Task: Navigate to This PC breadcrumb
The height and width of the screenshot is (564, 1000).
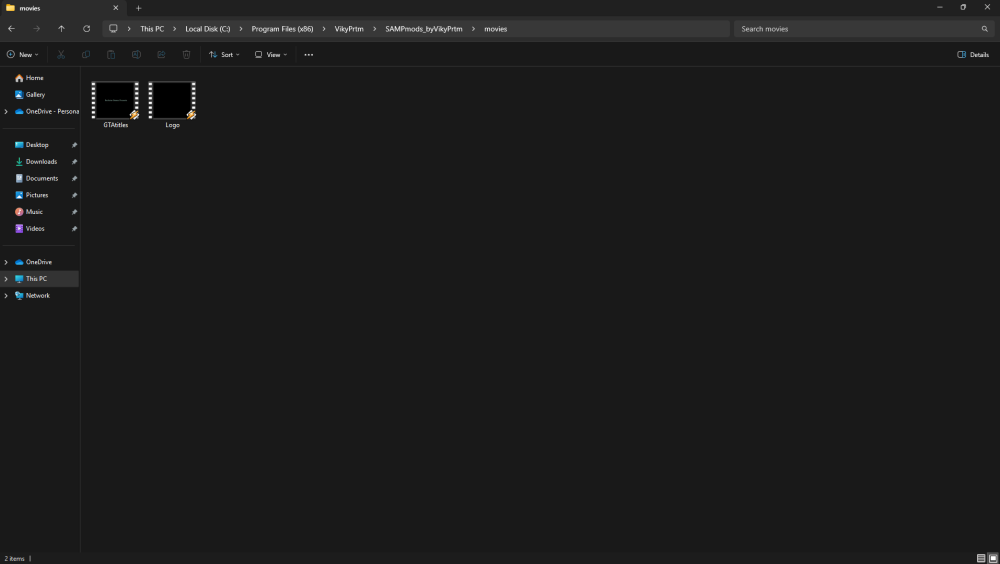Action: (152, 29)
